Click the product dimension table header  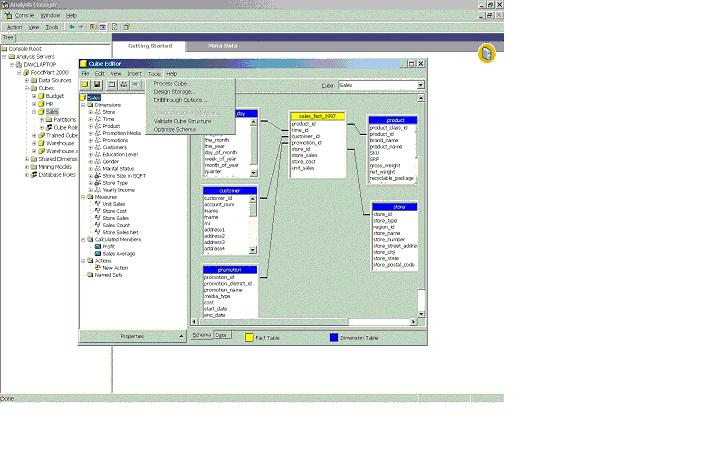pos(393,120)
